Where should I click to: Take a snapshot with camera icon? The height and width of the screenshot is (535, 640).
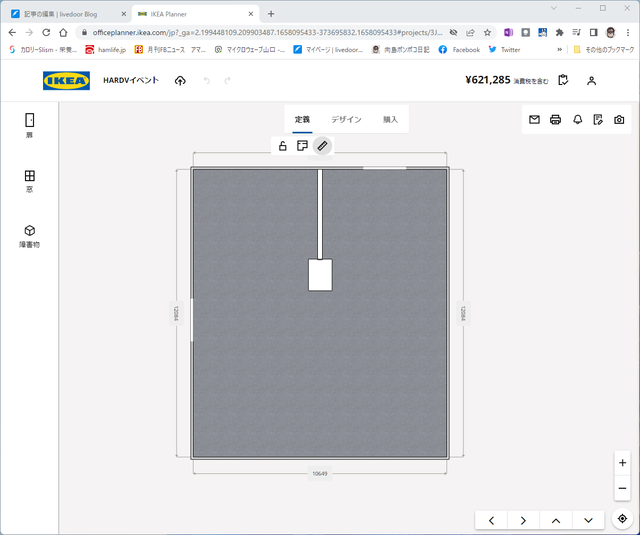tap(619, 120)
